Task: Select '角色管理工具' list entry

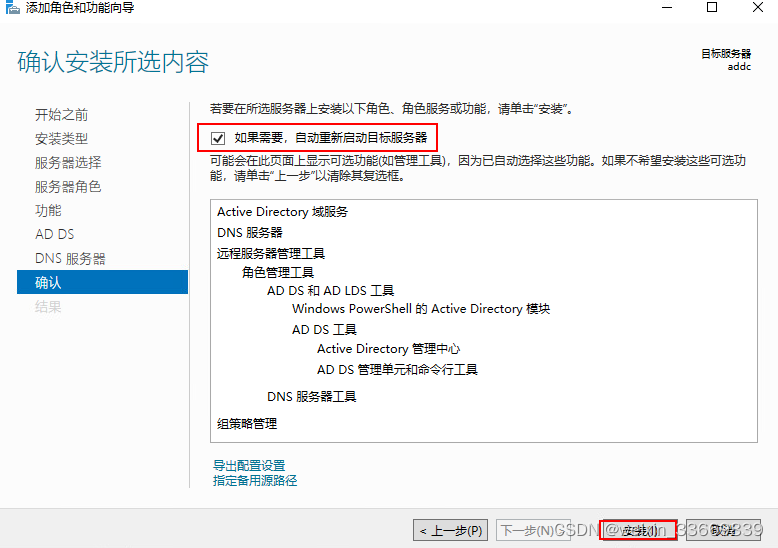Action: 278,273
